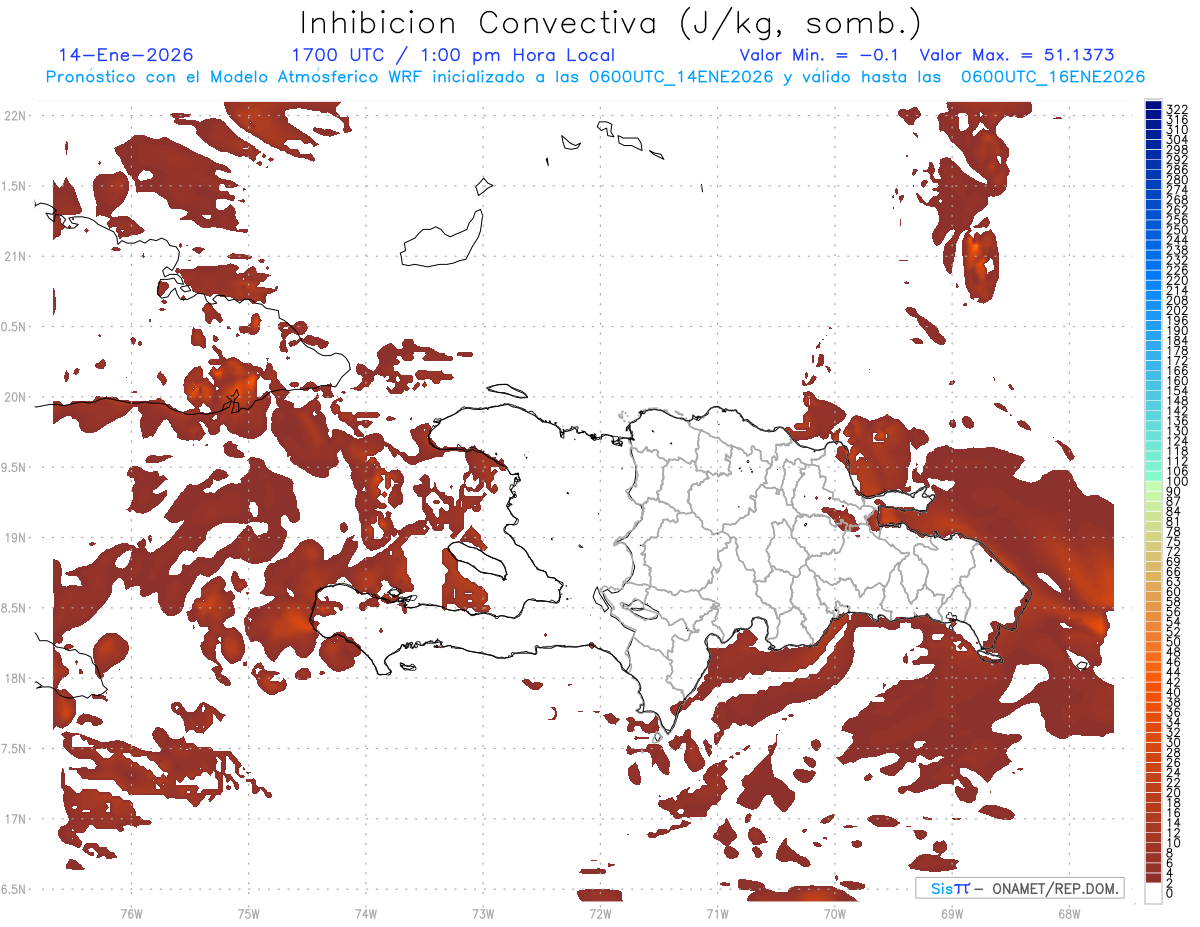Viewport: 1200px width, 927px height.
Task: Click the "Valor Min. = -0.1" readout
Action: tap(819, 55)
